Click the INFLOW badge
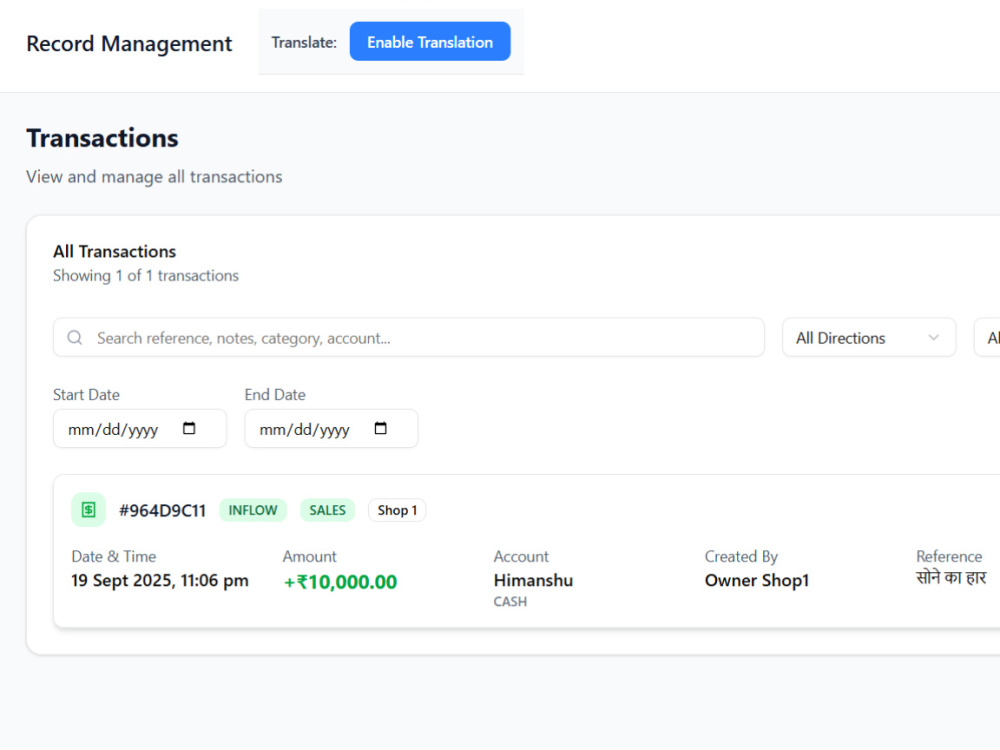 pyautogui.click(x=253, y=510)
